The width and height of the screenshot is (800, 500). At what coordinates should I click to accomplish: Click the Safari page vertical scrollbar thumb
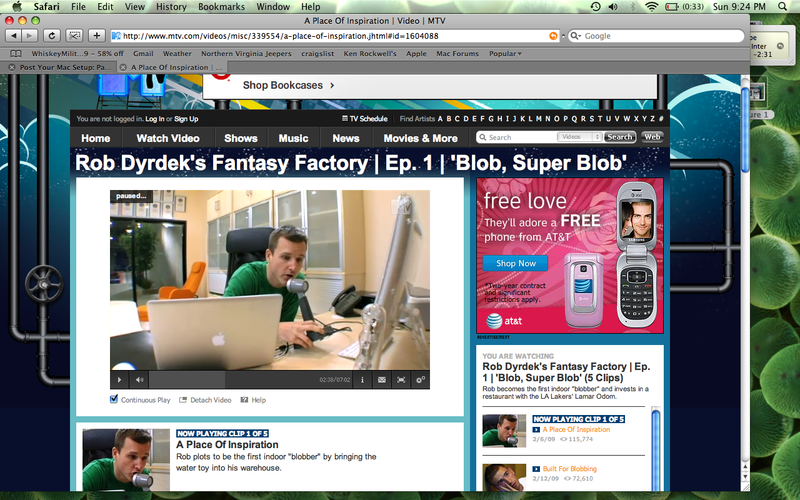point(745,130)
